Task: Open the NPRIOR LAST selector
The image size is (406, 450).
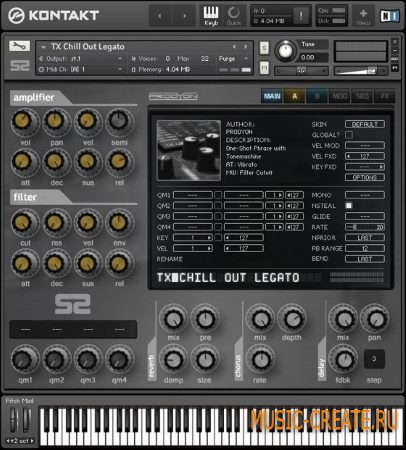Action: (x=365, y=238)
